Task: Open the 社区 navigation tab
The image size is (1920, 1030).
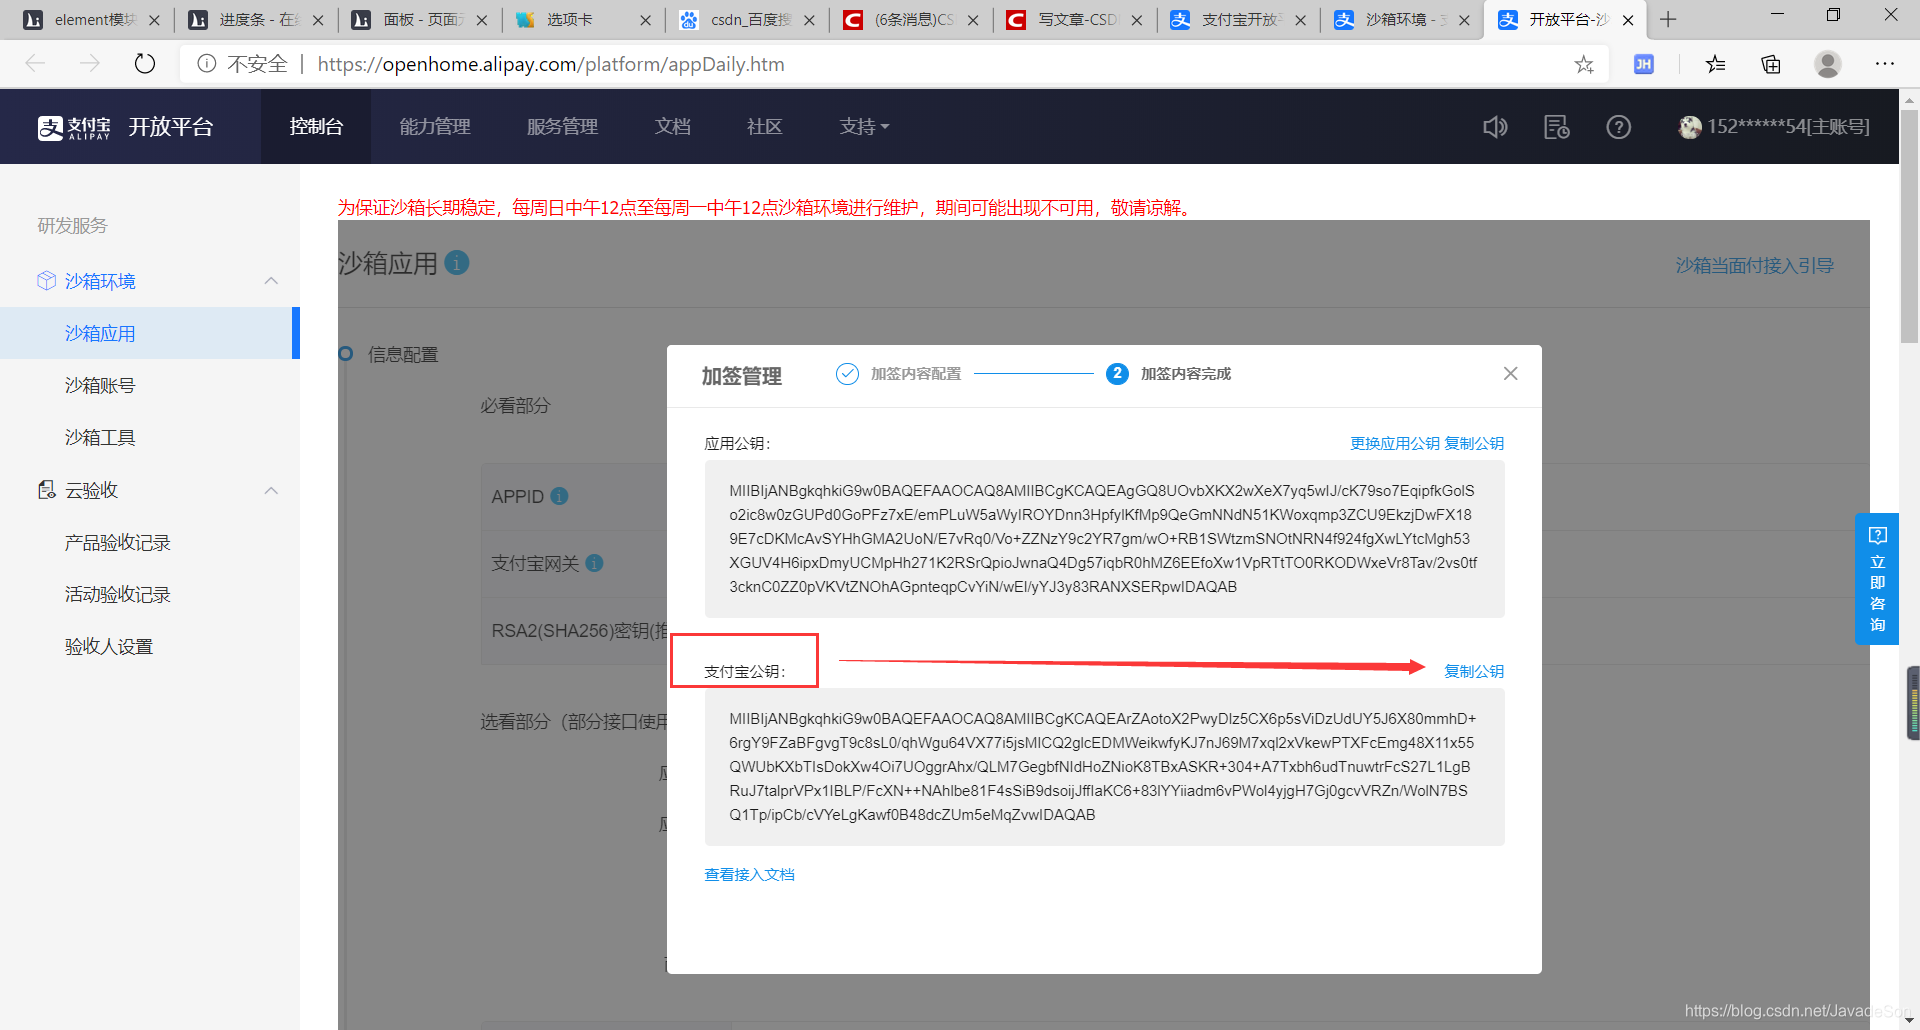Action: tap(764, 126)
